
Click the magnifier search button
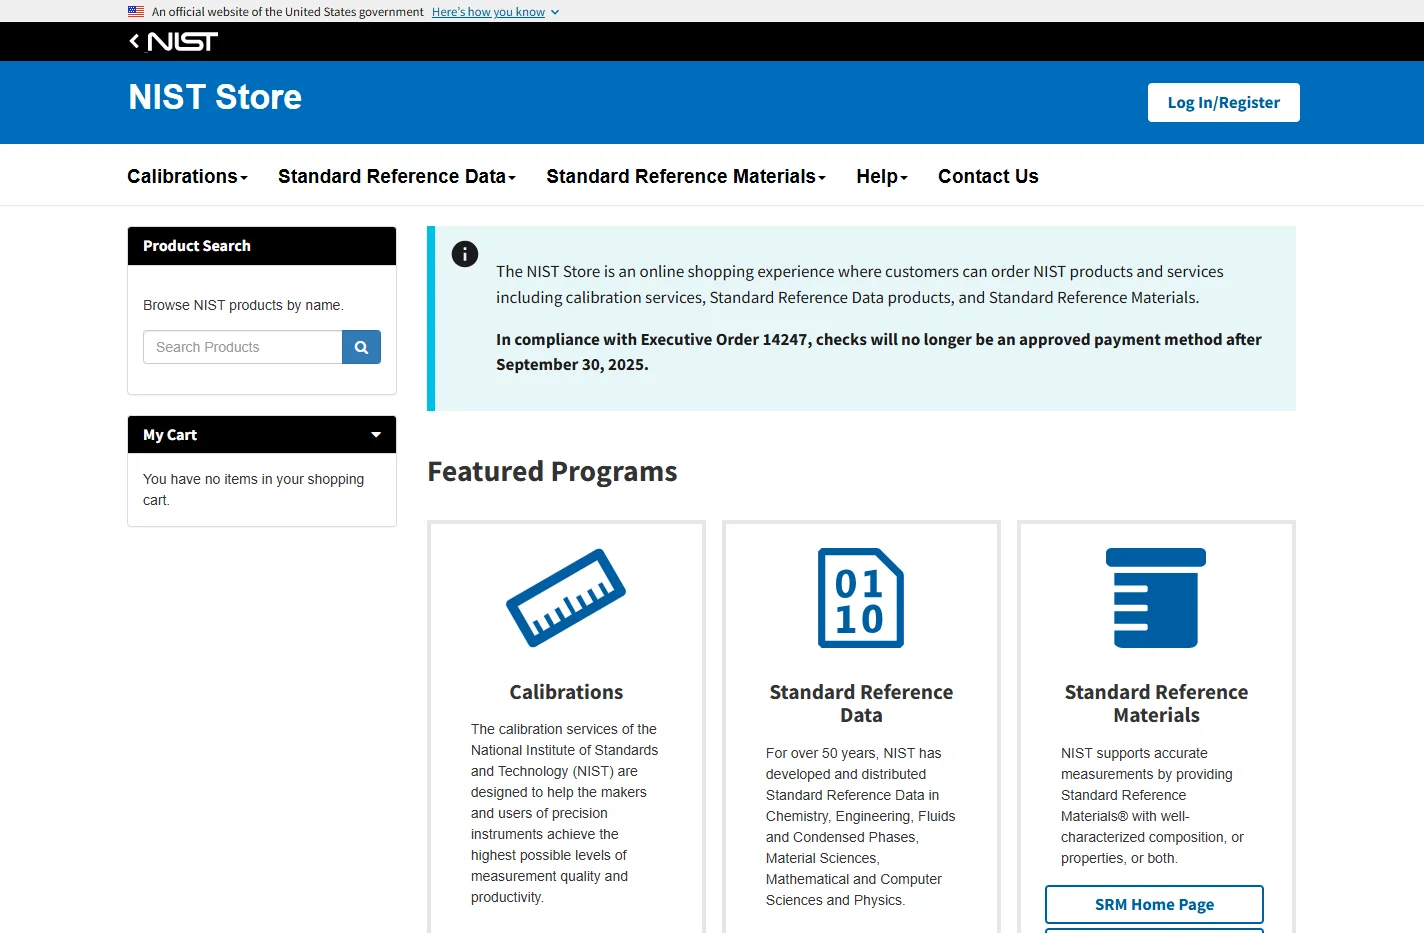coord(361,347)
